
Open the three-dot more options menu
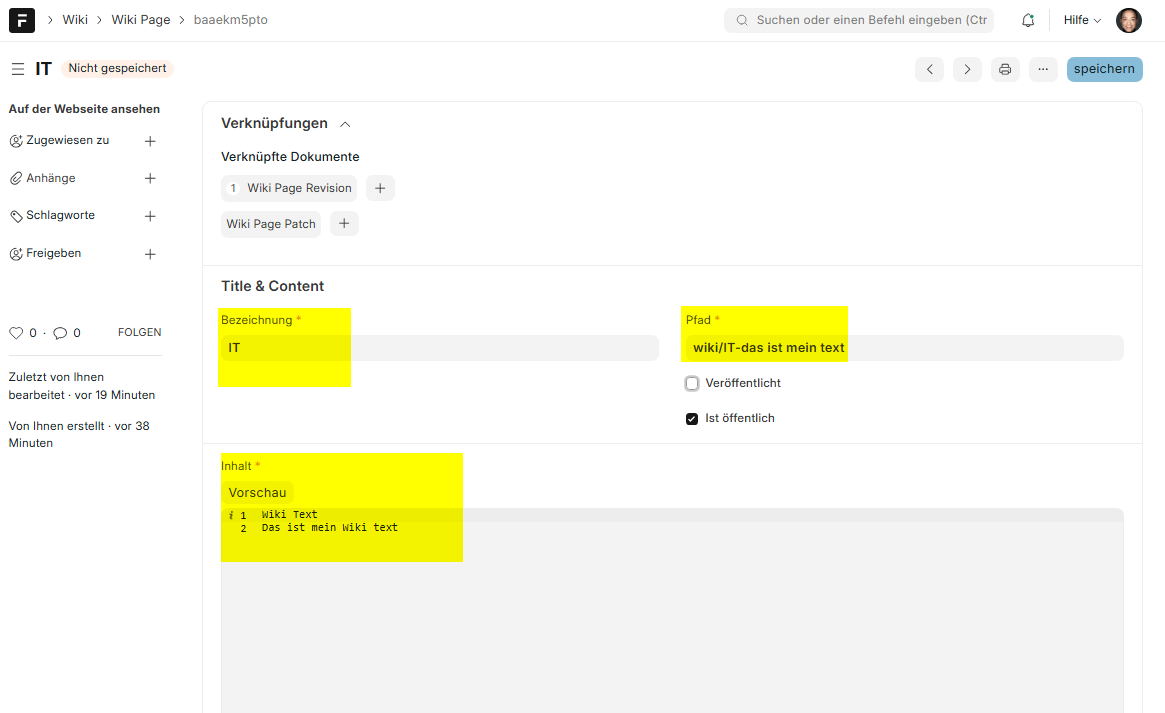coord(1042,69)
